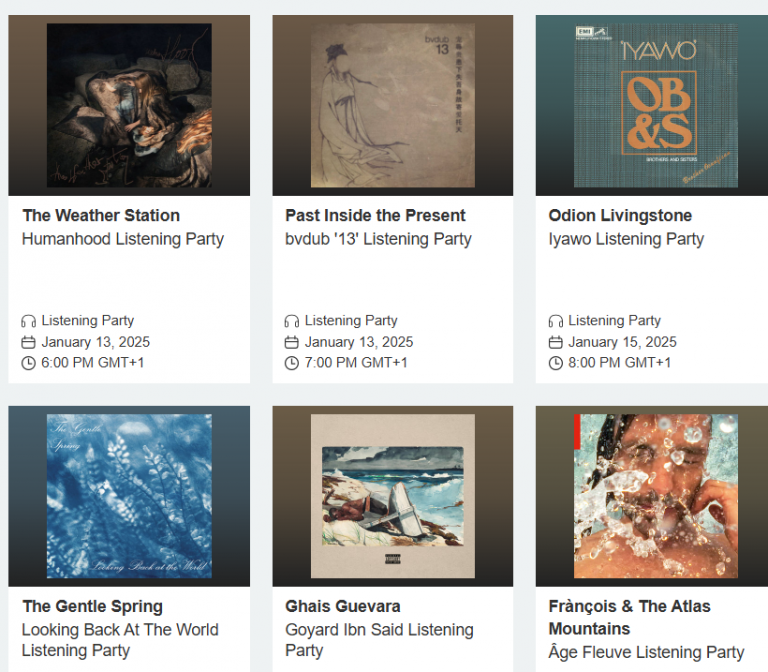
Task: Open The Weather Station Humanhood album cover
Action: point(129,105)
